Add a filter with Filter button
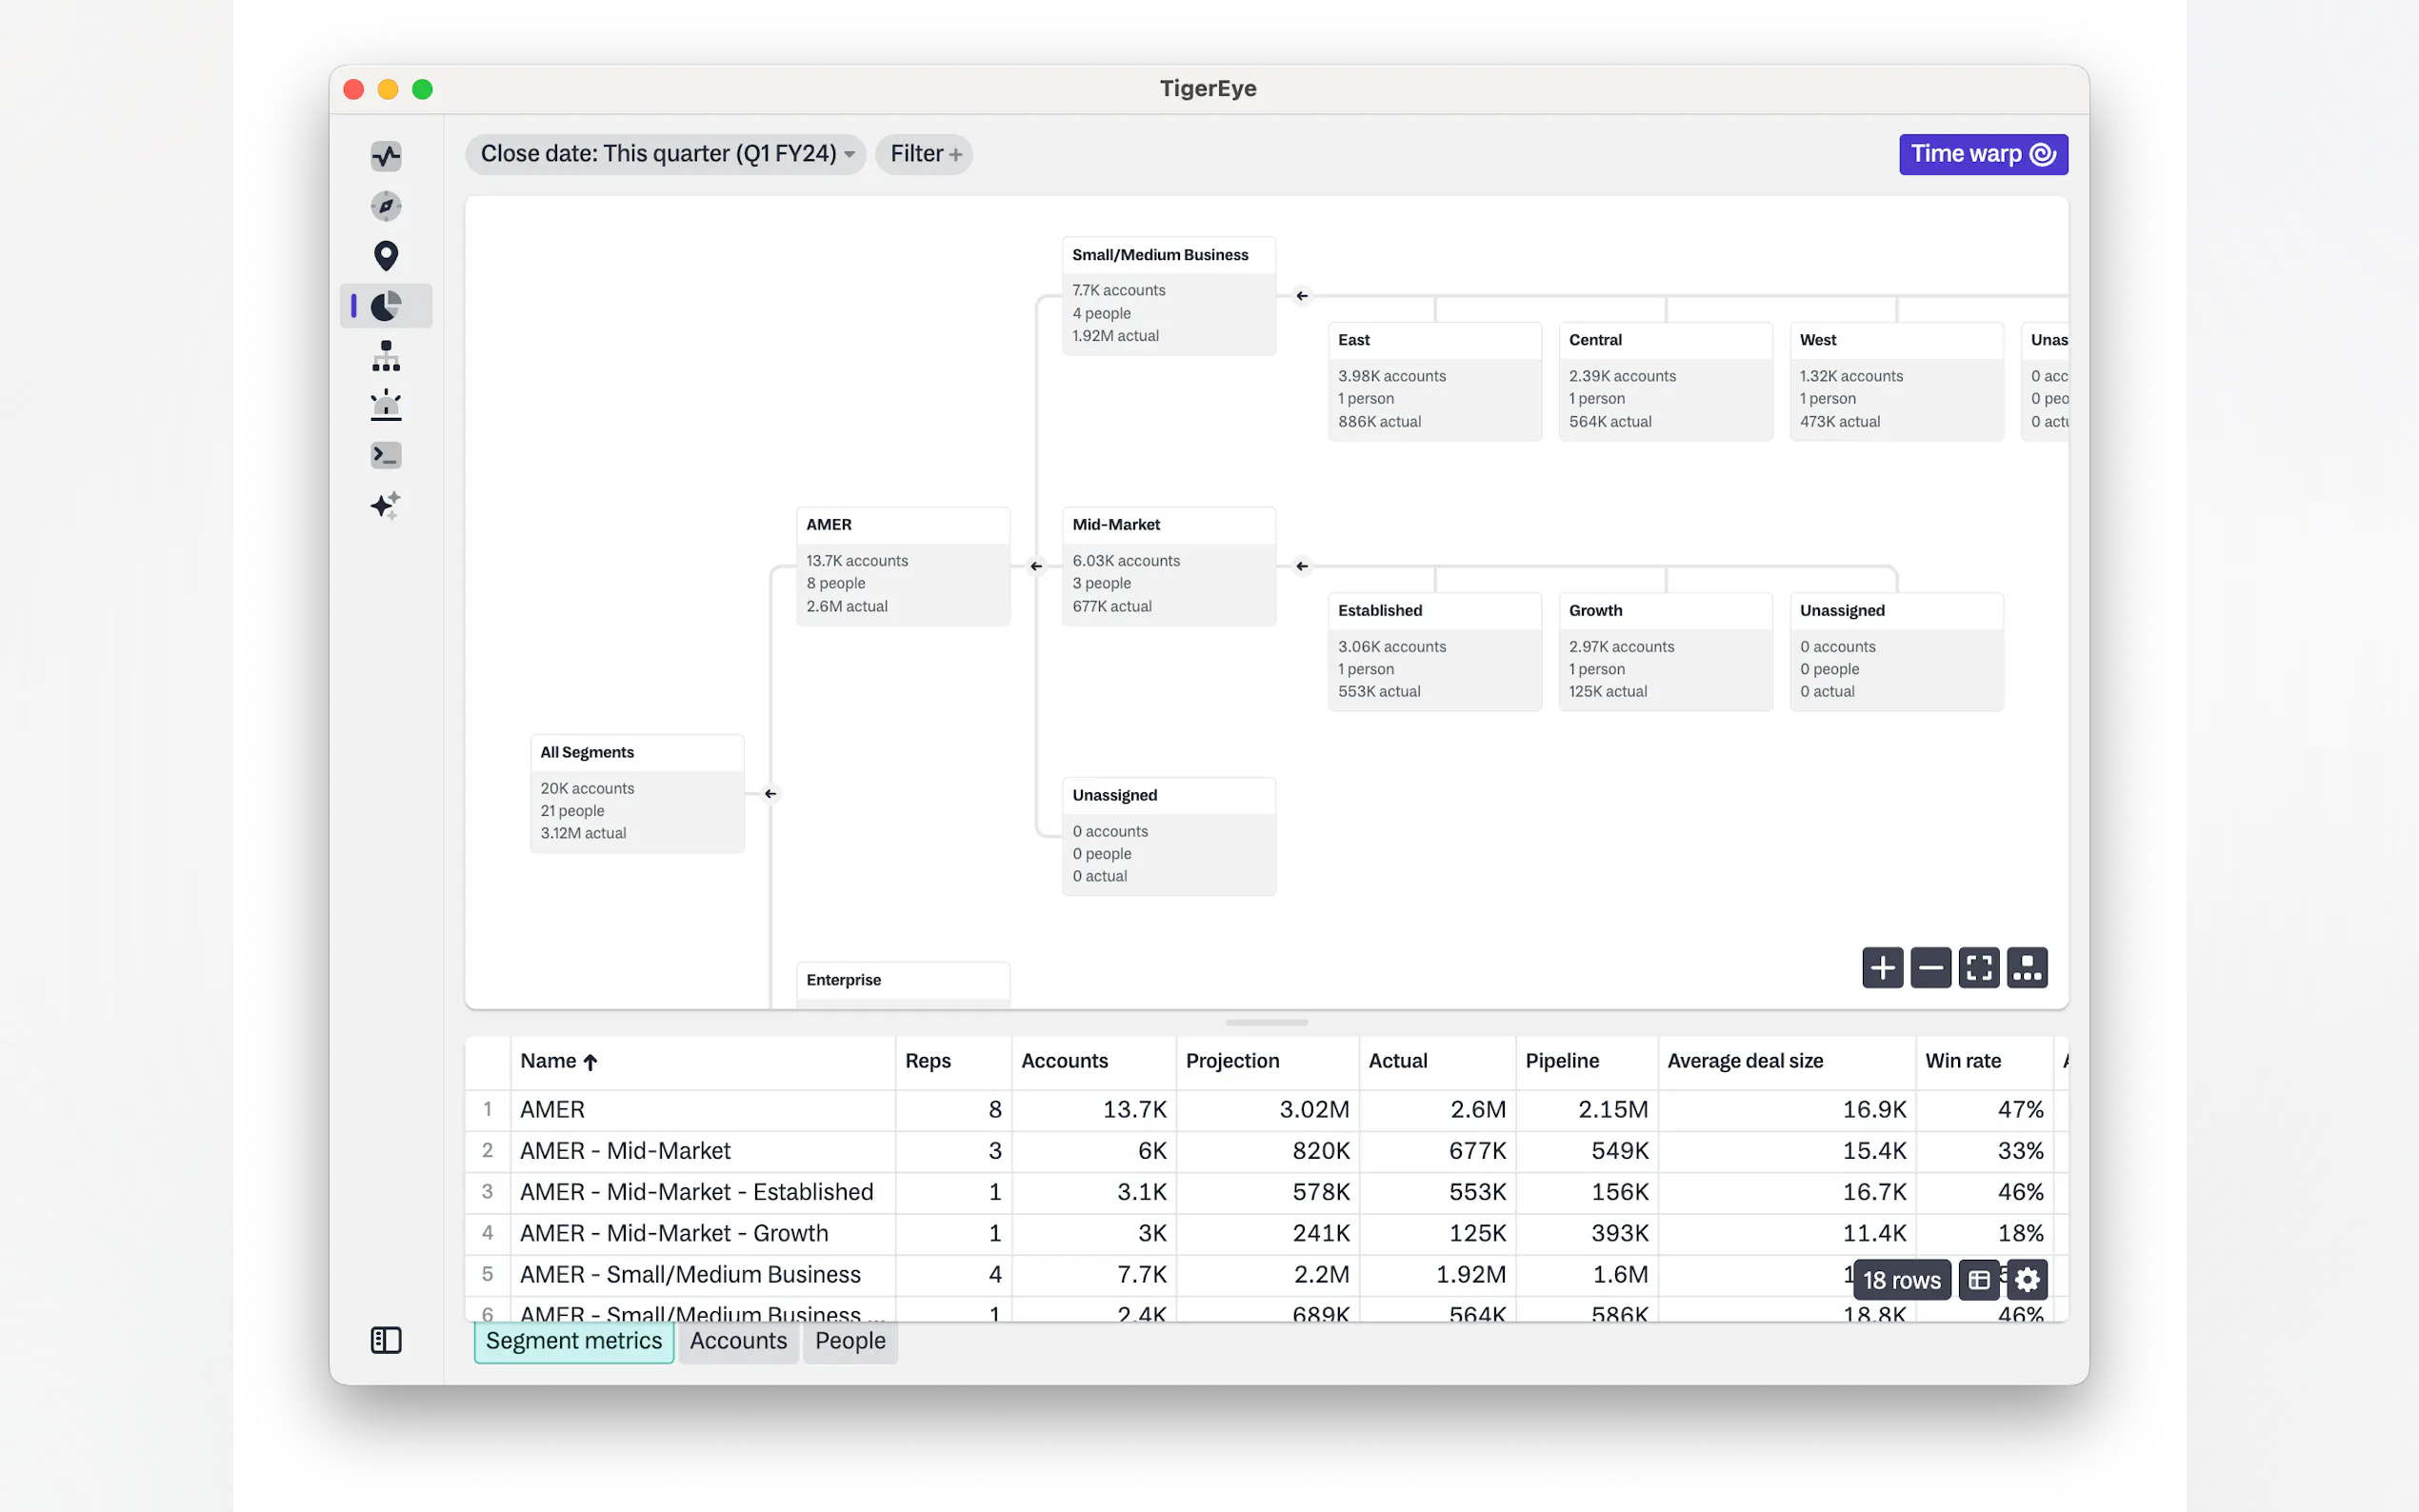 click(924, 154)
